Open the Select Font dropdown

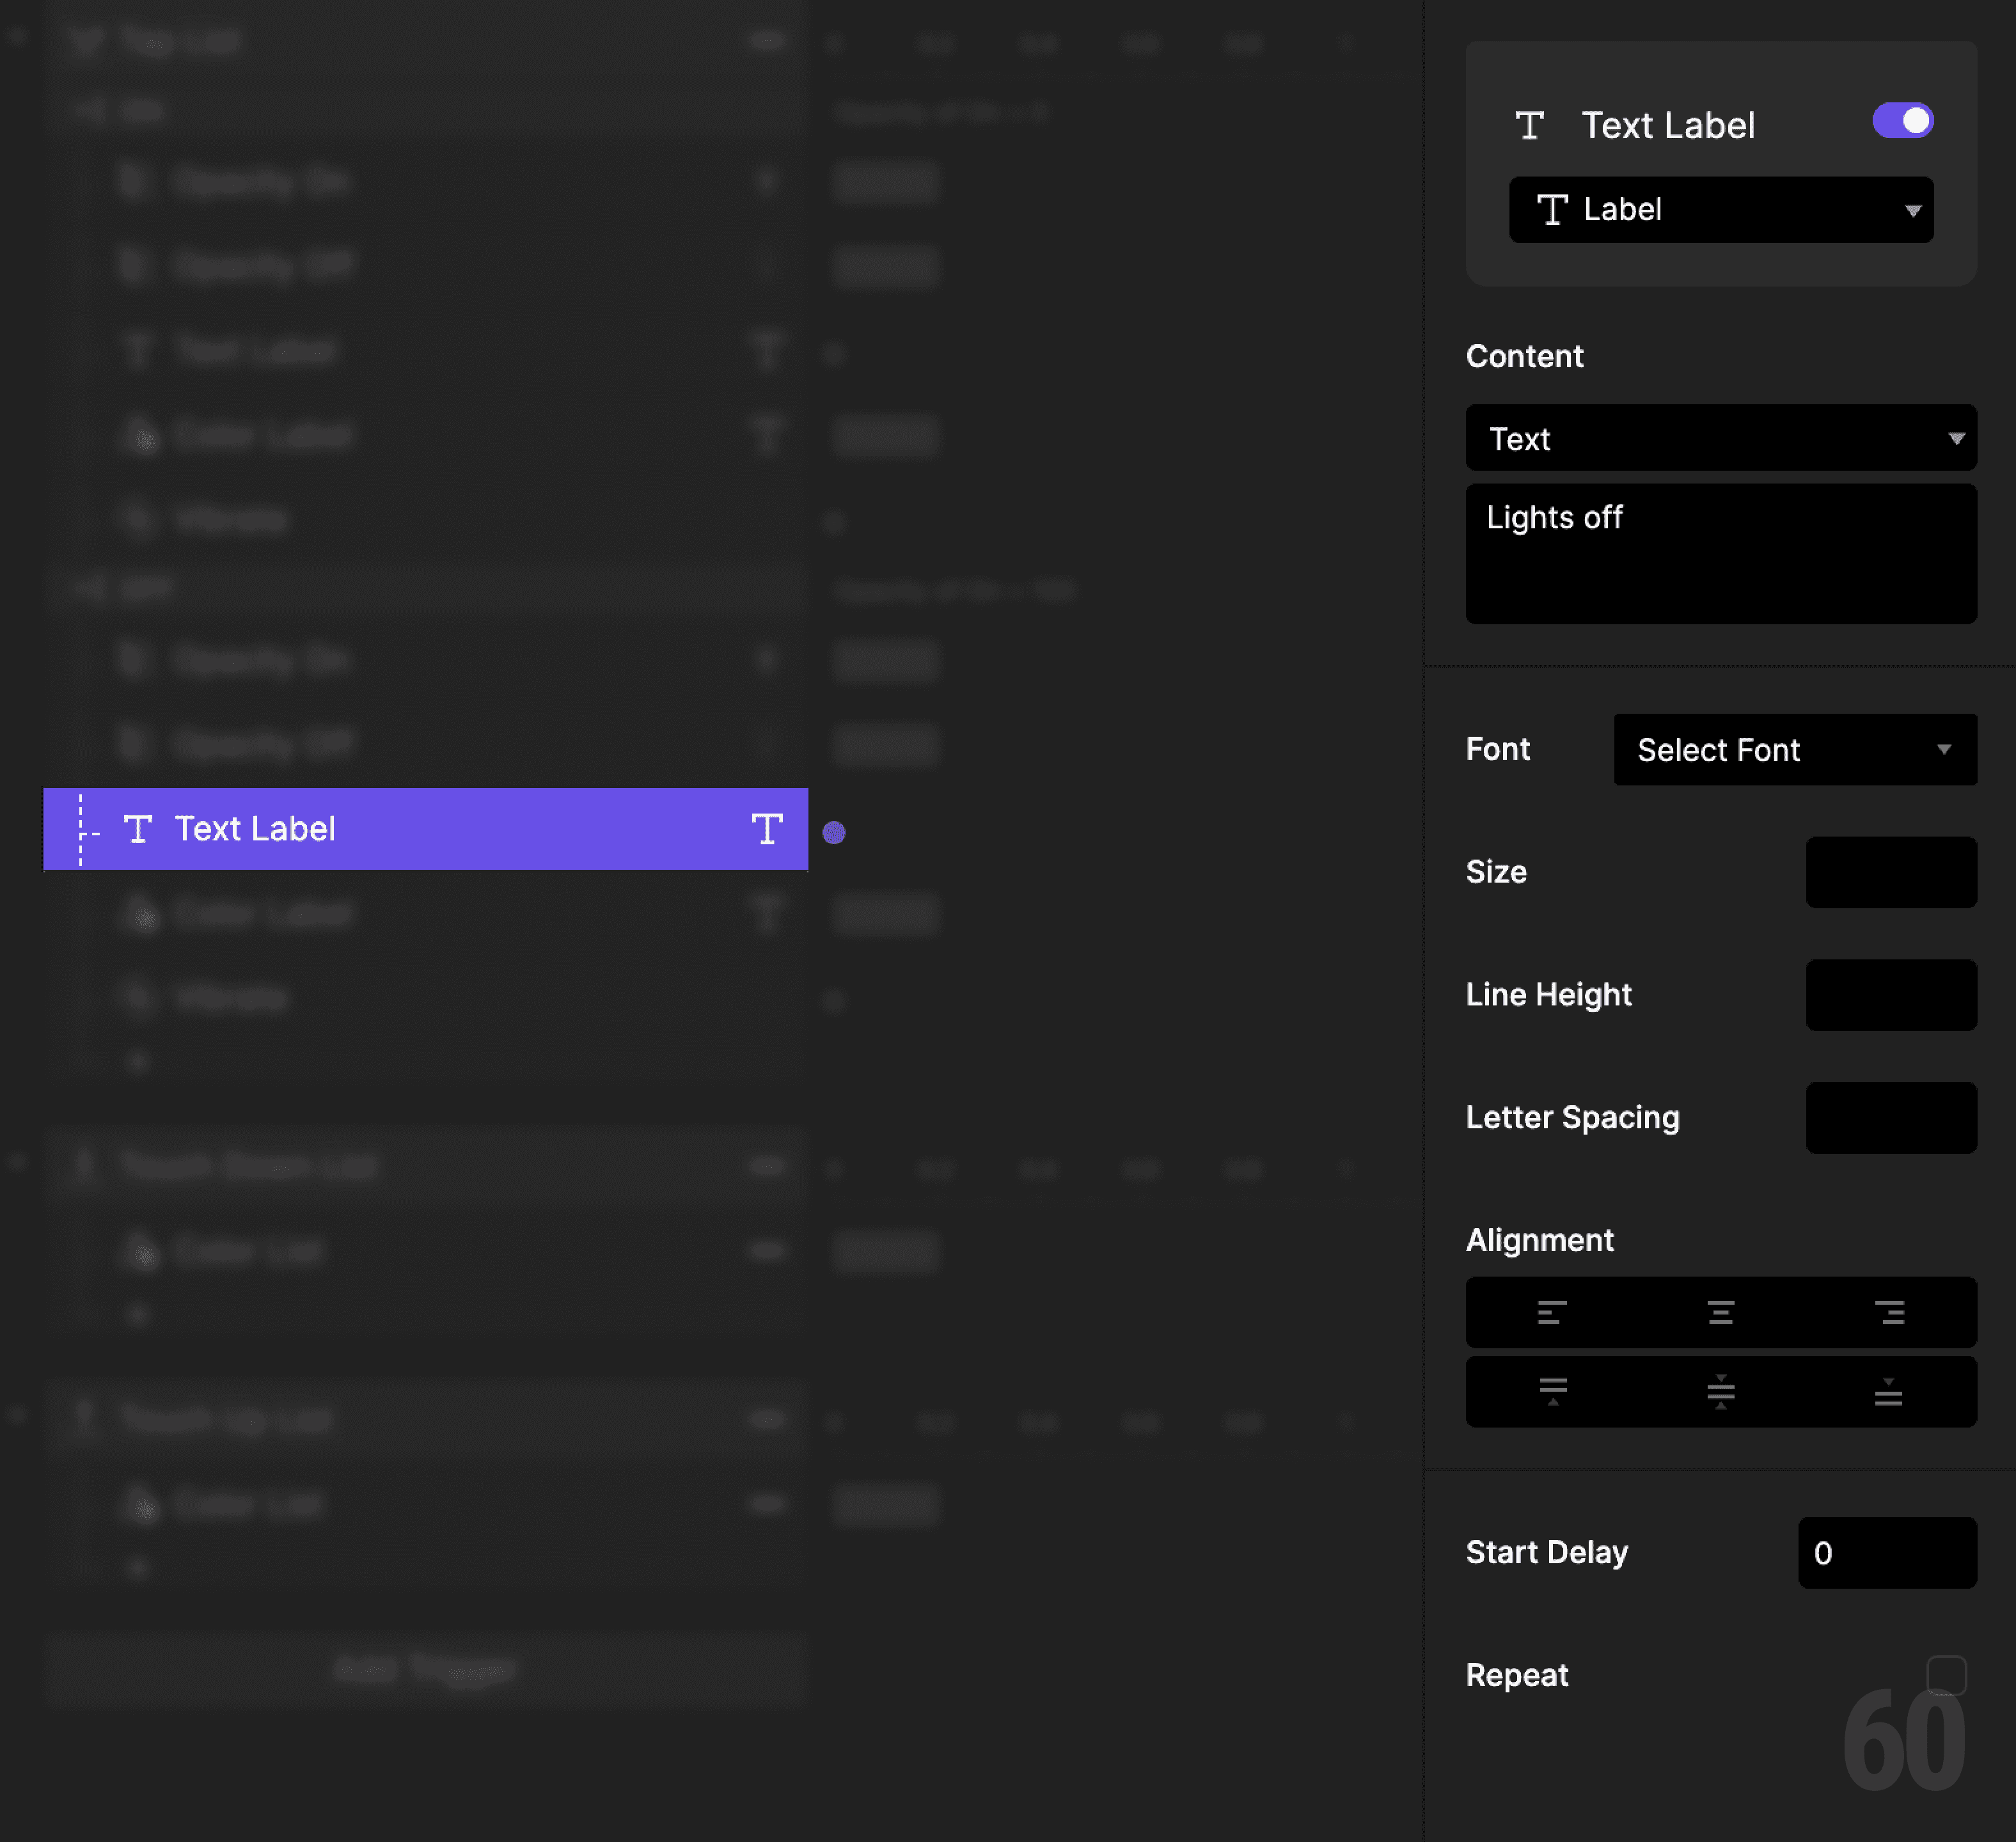1794,749
